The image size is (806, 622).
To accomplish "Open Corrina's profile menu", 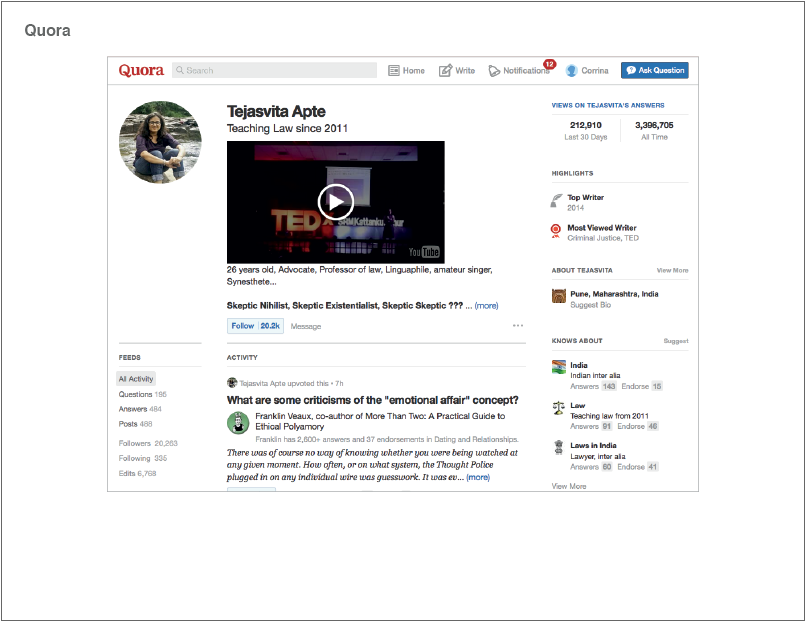I will (x=587, y=70).
